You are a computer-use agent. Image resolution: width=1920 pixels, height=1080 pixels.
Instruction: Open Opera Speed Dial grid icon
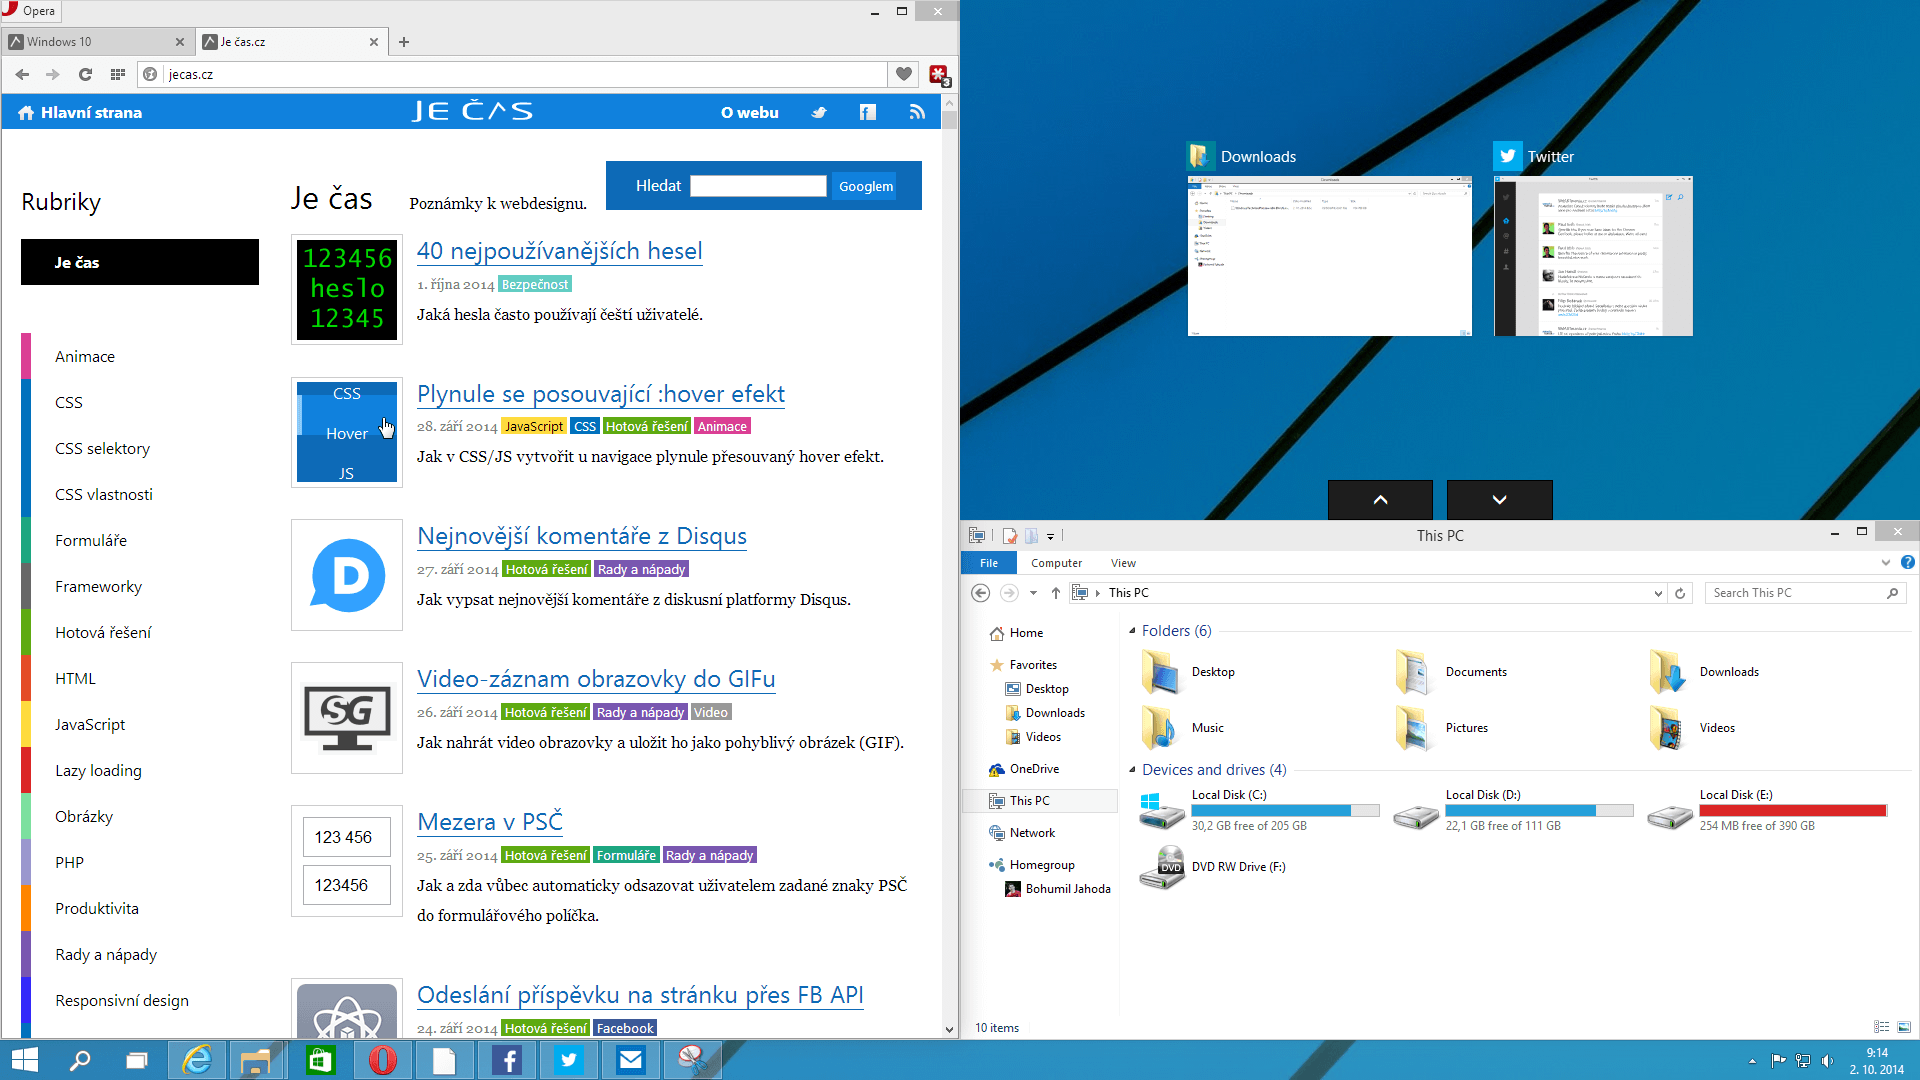click(x=118, y=74)
